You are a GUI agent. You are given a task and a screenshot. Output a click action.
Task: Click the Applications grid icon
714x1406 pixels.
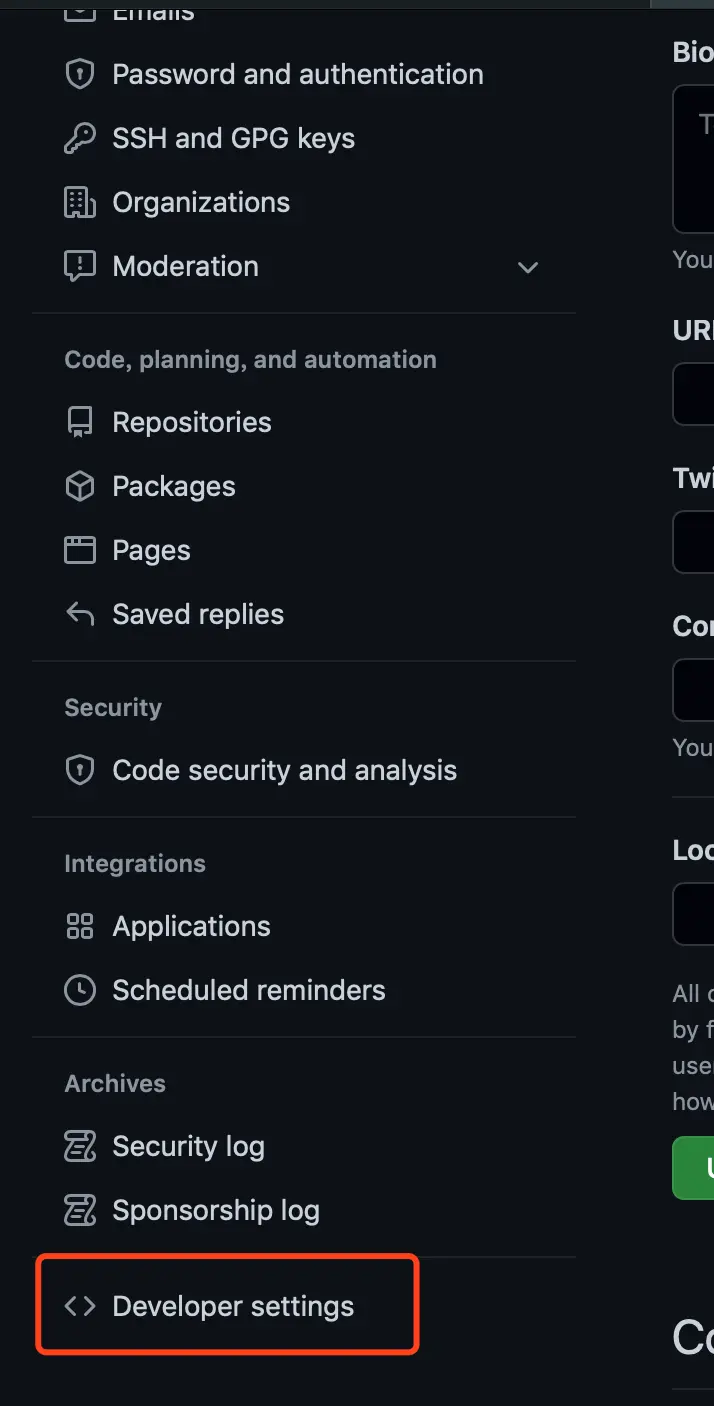pos(79,927)
